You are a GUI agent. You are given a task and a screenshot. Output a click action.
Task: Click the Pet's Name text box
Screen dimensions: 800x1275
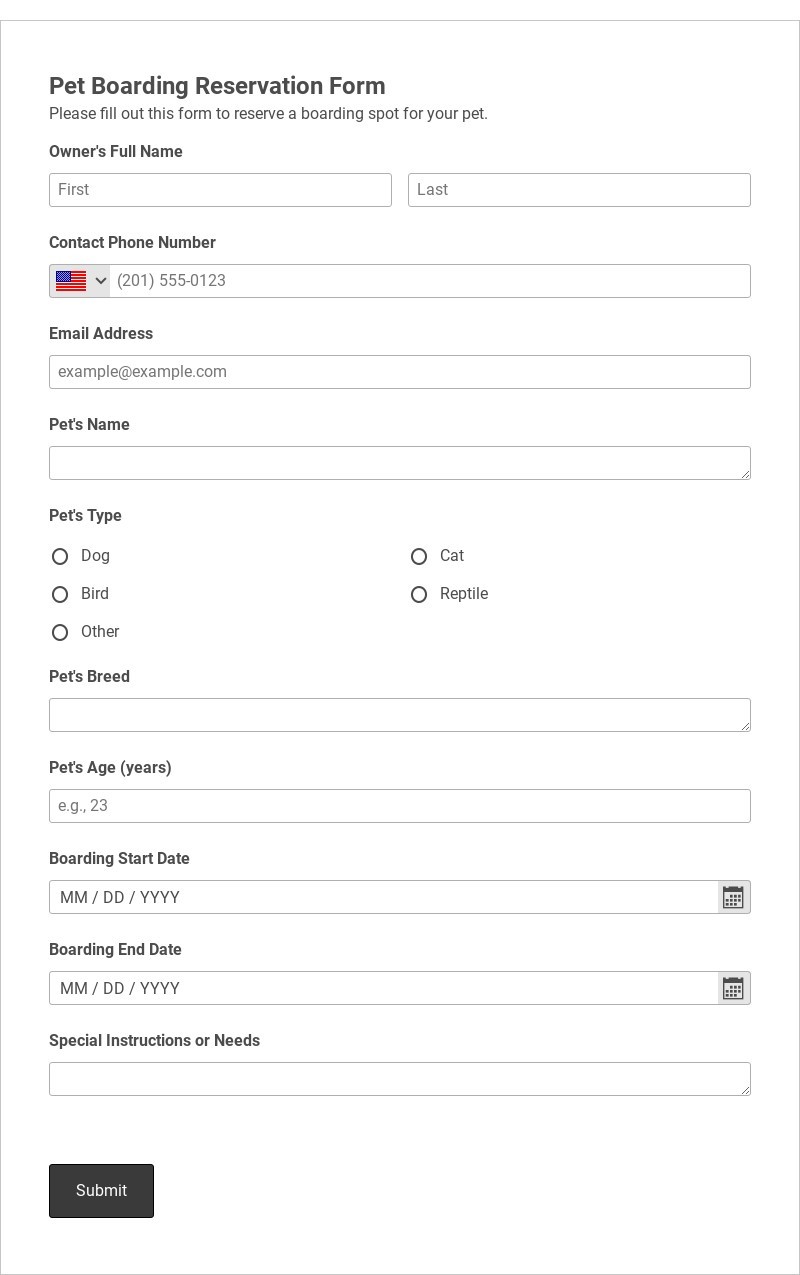click(x=400, y=463)
